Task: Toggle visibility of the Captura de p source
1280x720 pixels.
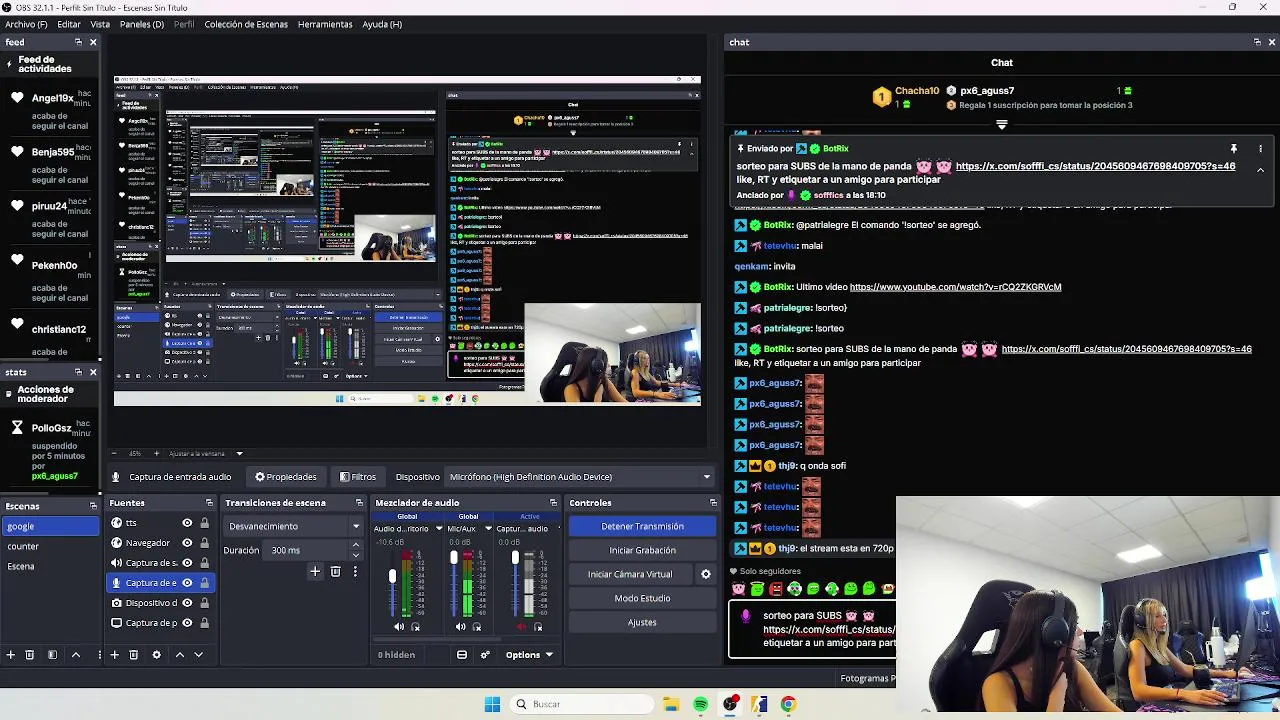Action: pos(187,623)
